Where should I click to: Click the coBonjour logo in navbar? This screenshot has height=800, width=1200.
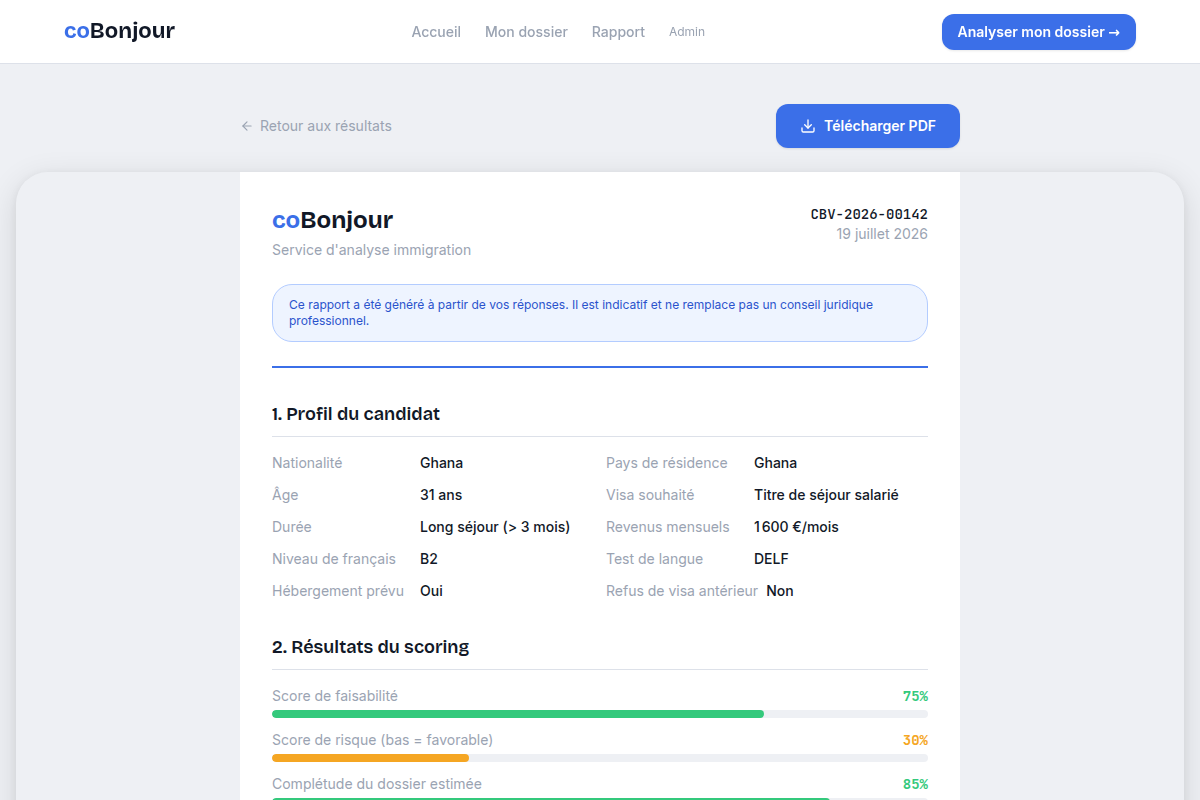pyautogui.click(x=119, y=31)
